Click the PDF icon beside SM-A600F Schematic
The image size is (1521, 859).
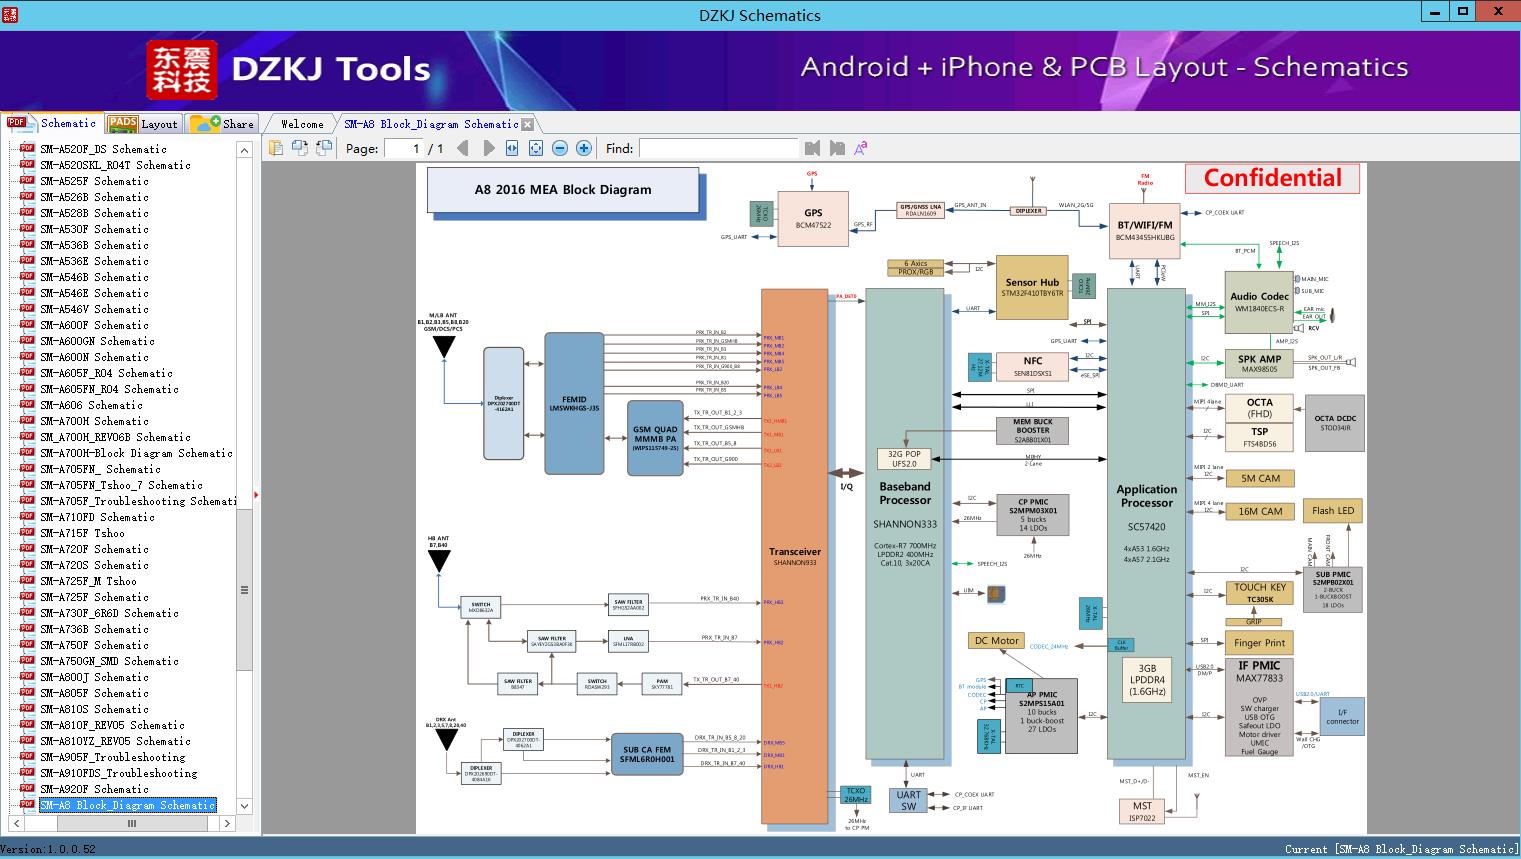pyautogui.click(x=27, y=325)
